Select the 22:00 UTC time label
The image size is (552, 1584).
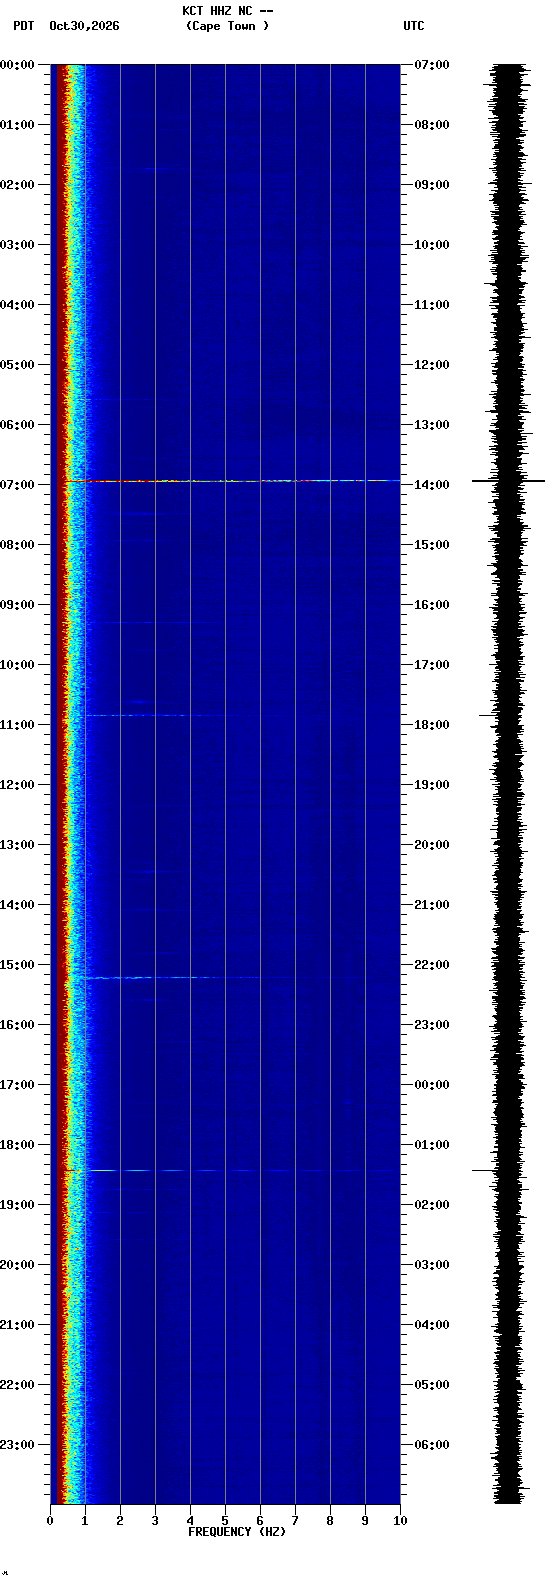pyautogui.click(x=432, y=965)
